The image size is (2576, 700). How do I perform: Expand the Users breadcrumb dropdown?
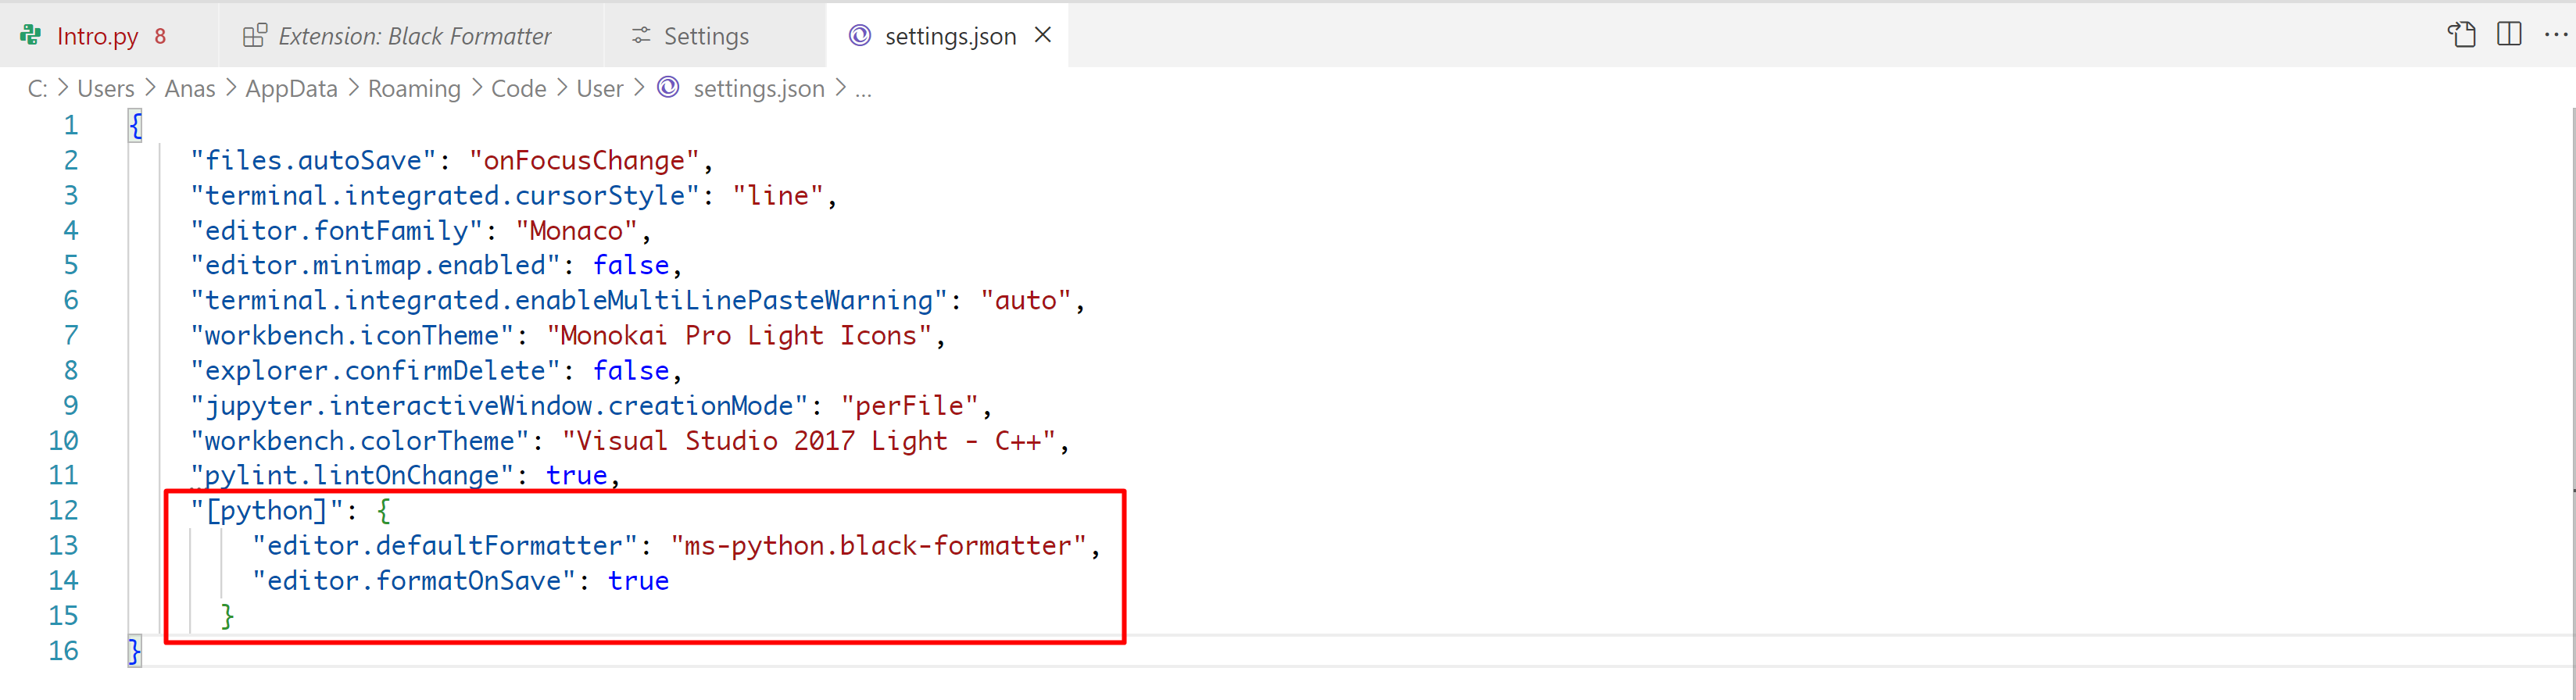pos(105,89)
